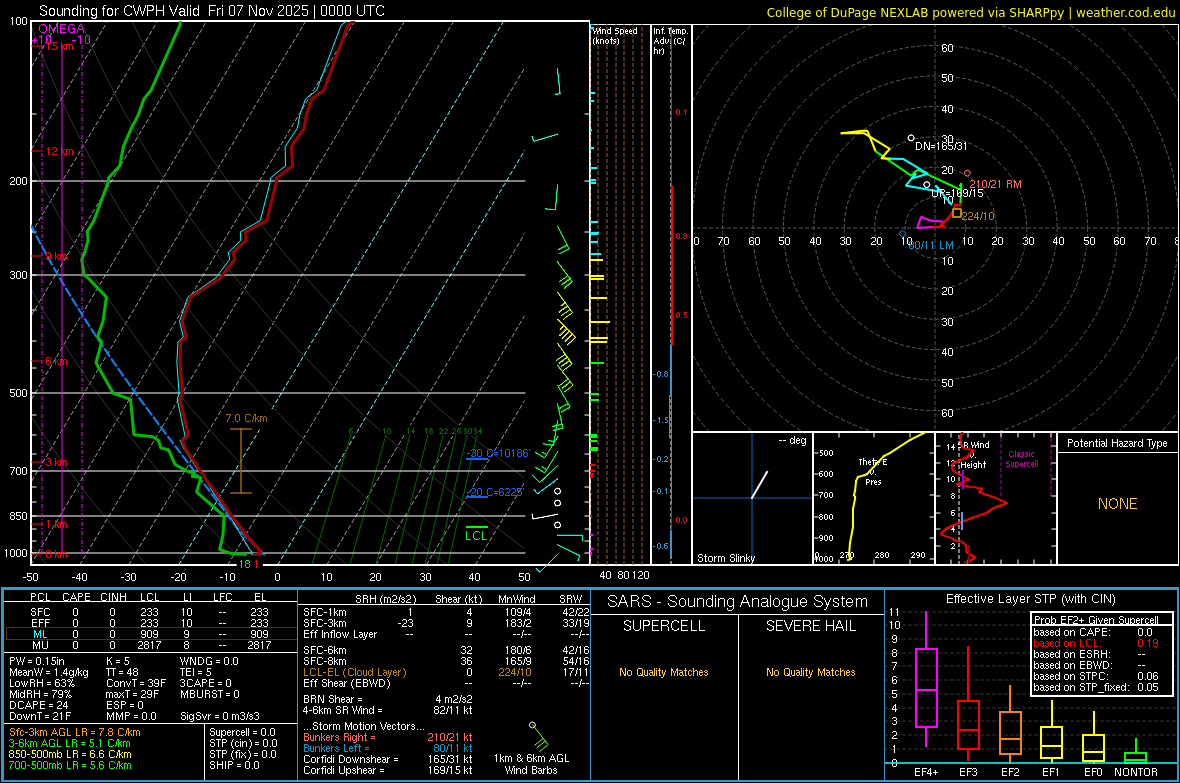Screen dimensions: 1180x783
Task: Click the 12 km height marker
Action: [x=59, y=151]
